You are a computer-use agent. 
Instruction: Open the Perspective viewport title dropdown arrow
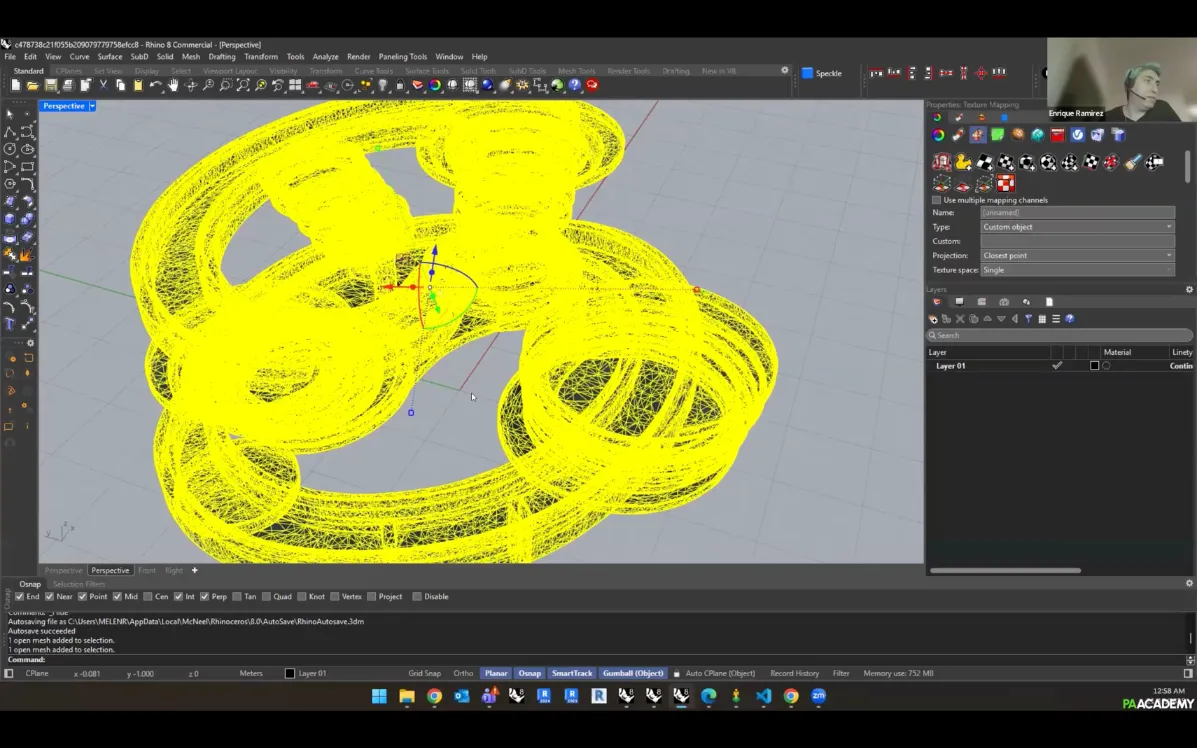click(x=92, y=106)
